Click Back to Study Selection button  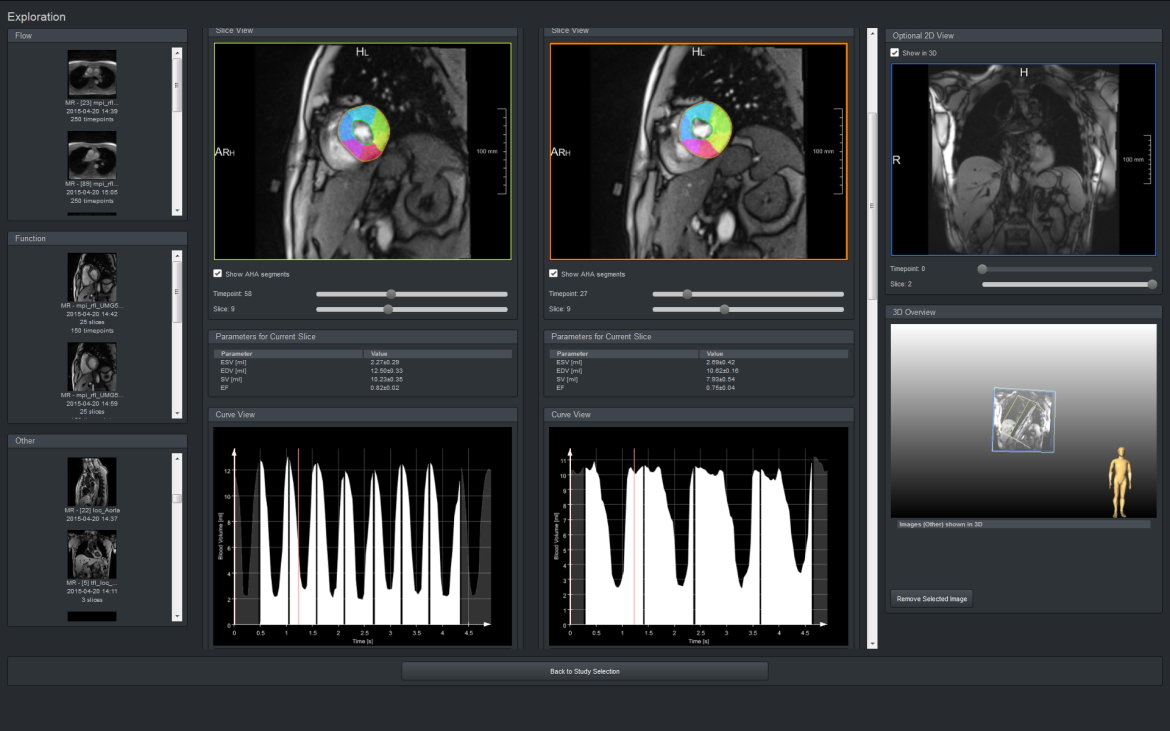[x=585, y=671]
